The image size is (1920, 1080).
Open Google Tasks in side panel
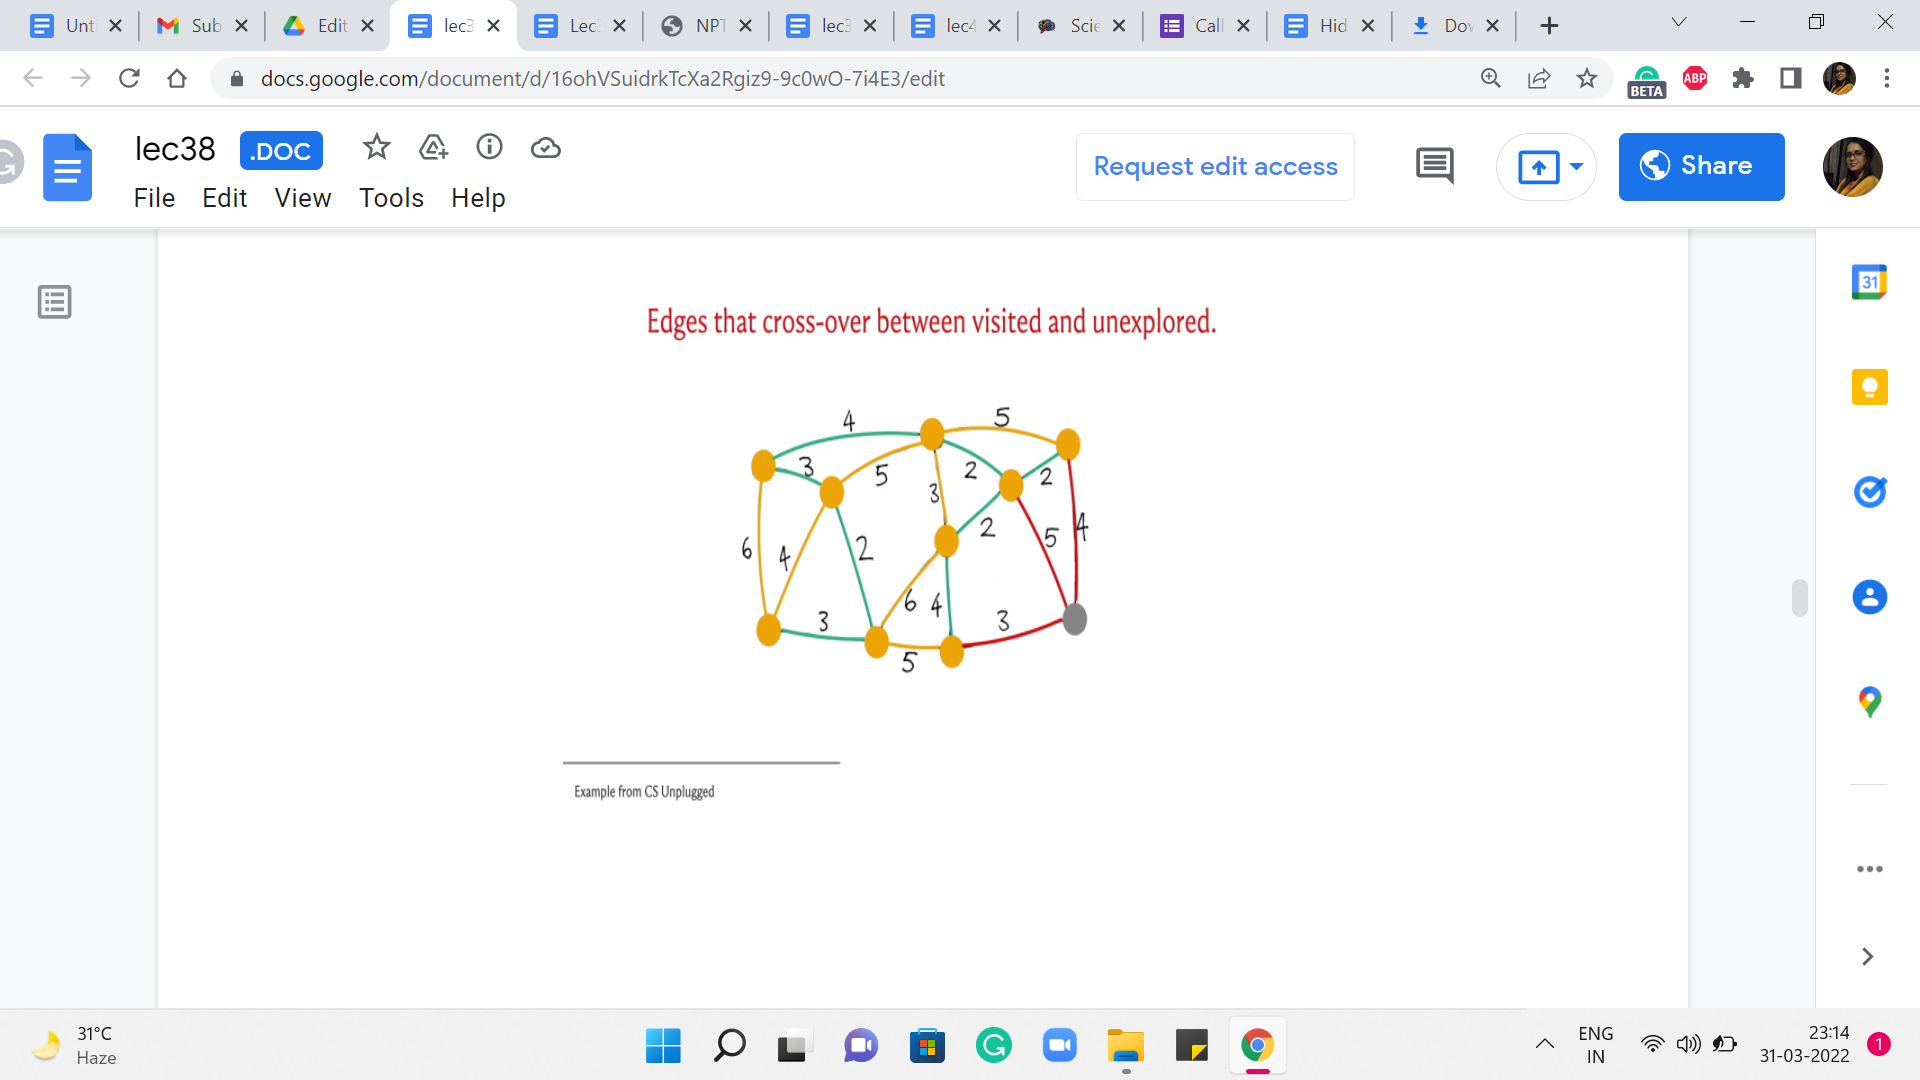point(1869,492)
